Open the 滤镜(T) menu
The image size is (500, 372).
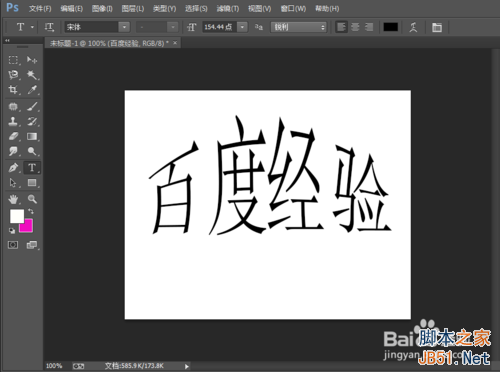pyautogui.click(x=228, y=8)
